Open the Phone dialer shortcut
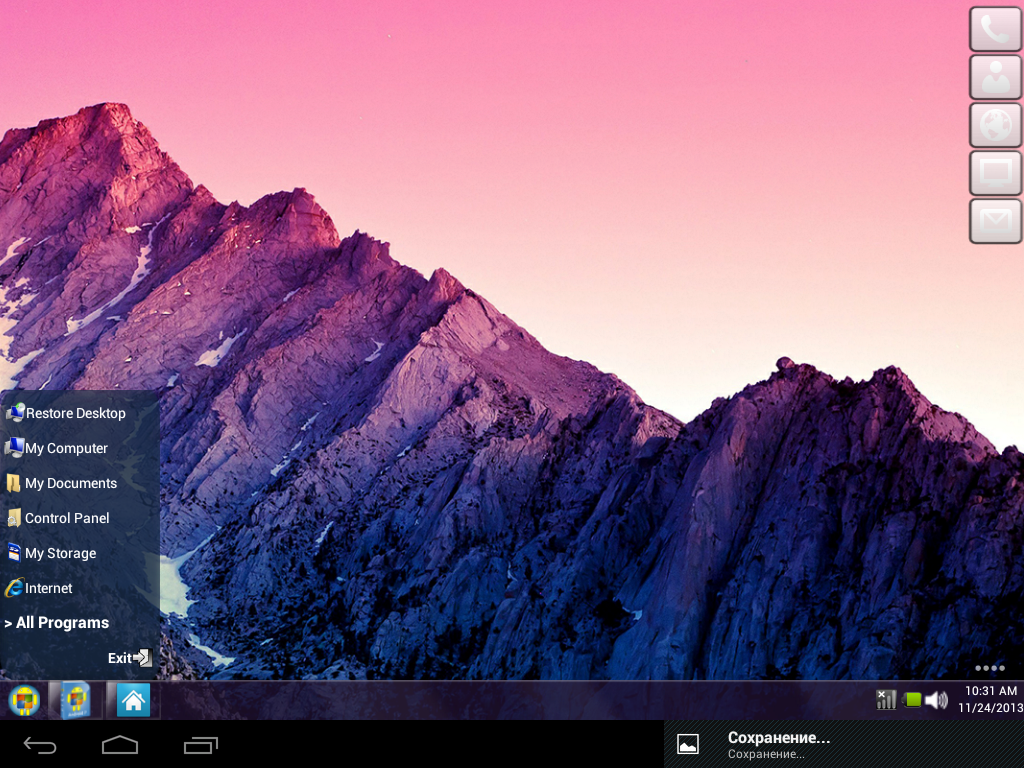 pyautogui.click(x=995, y=29)
